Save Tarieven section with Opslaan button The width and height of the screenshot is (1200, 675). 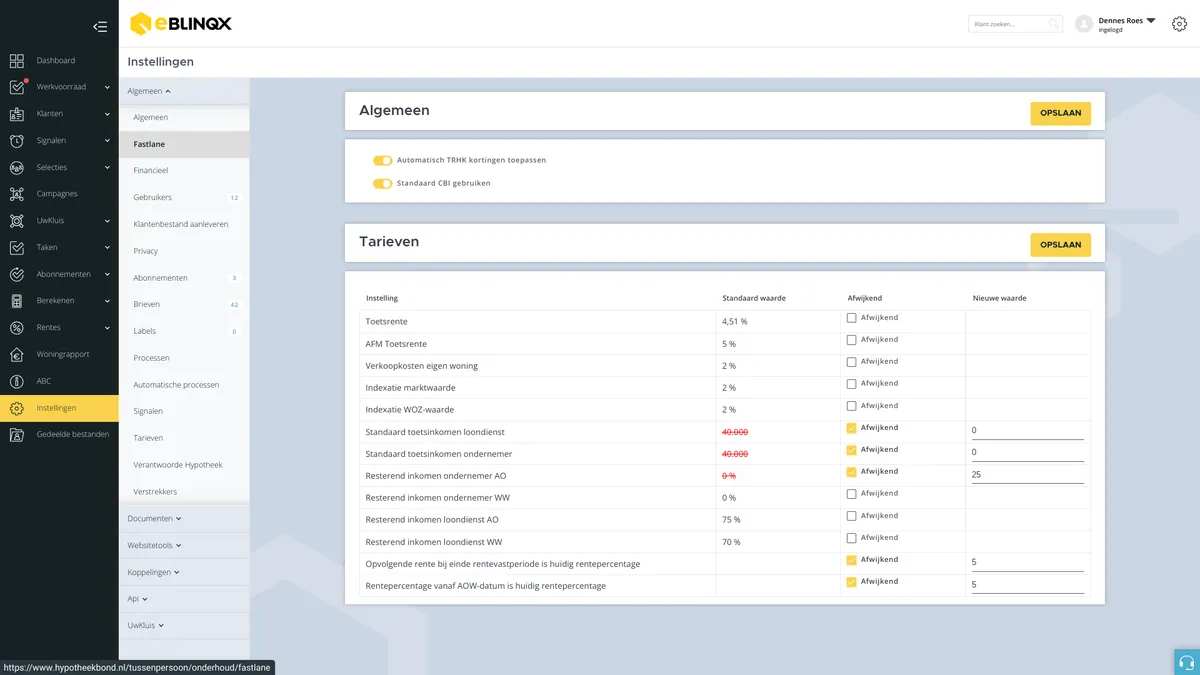(1060, 245)
